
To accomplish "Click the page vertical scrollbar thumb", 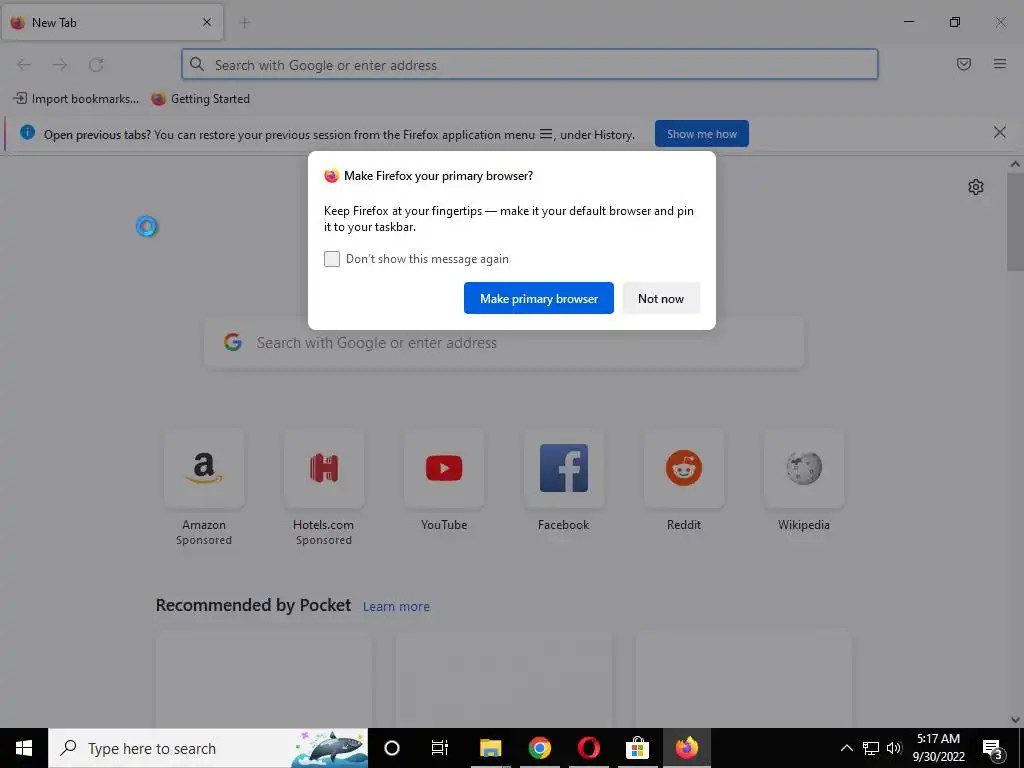I will point(1015,222).
